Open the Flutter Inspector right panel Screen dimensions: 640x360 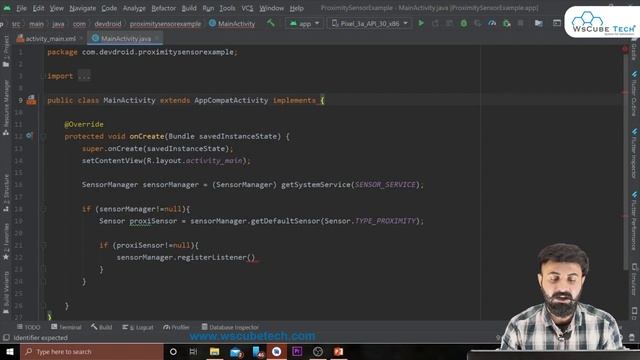[x=634, y=153]
